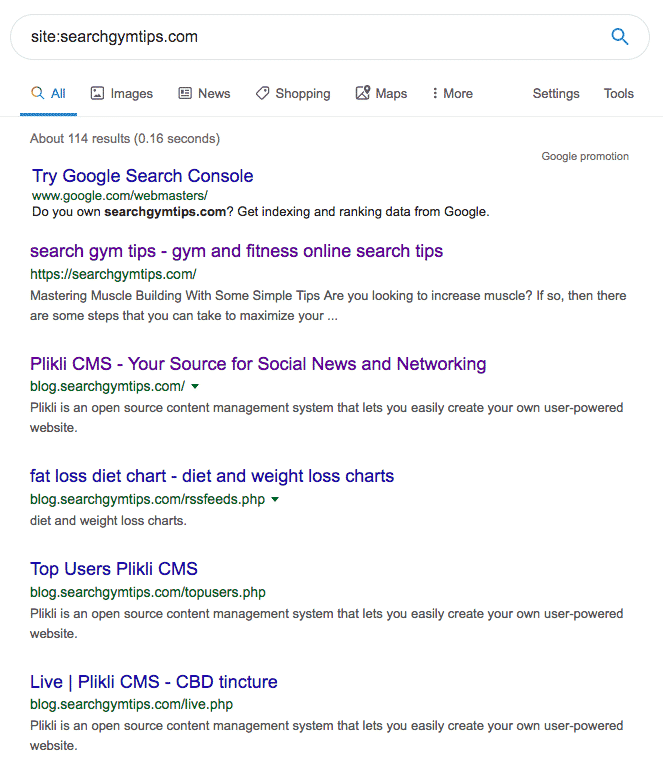Open the News tab
Image resolution: width=663 pixels, height=764 pixels.
coord(204,93)
